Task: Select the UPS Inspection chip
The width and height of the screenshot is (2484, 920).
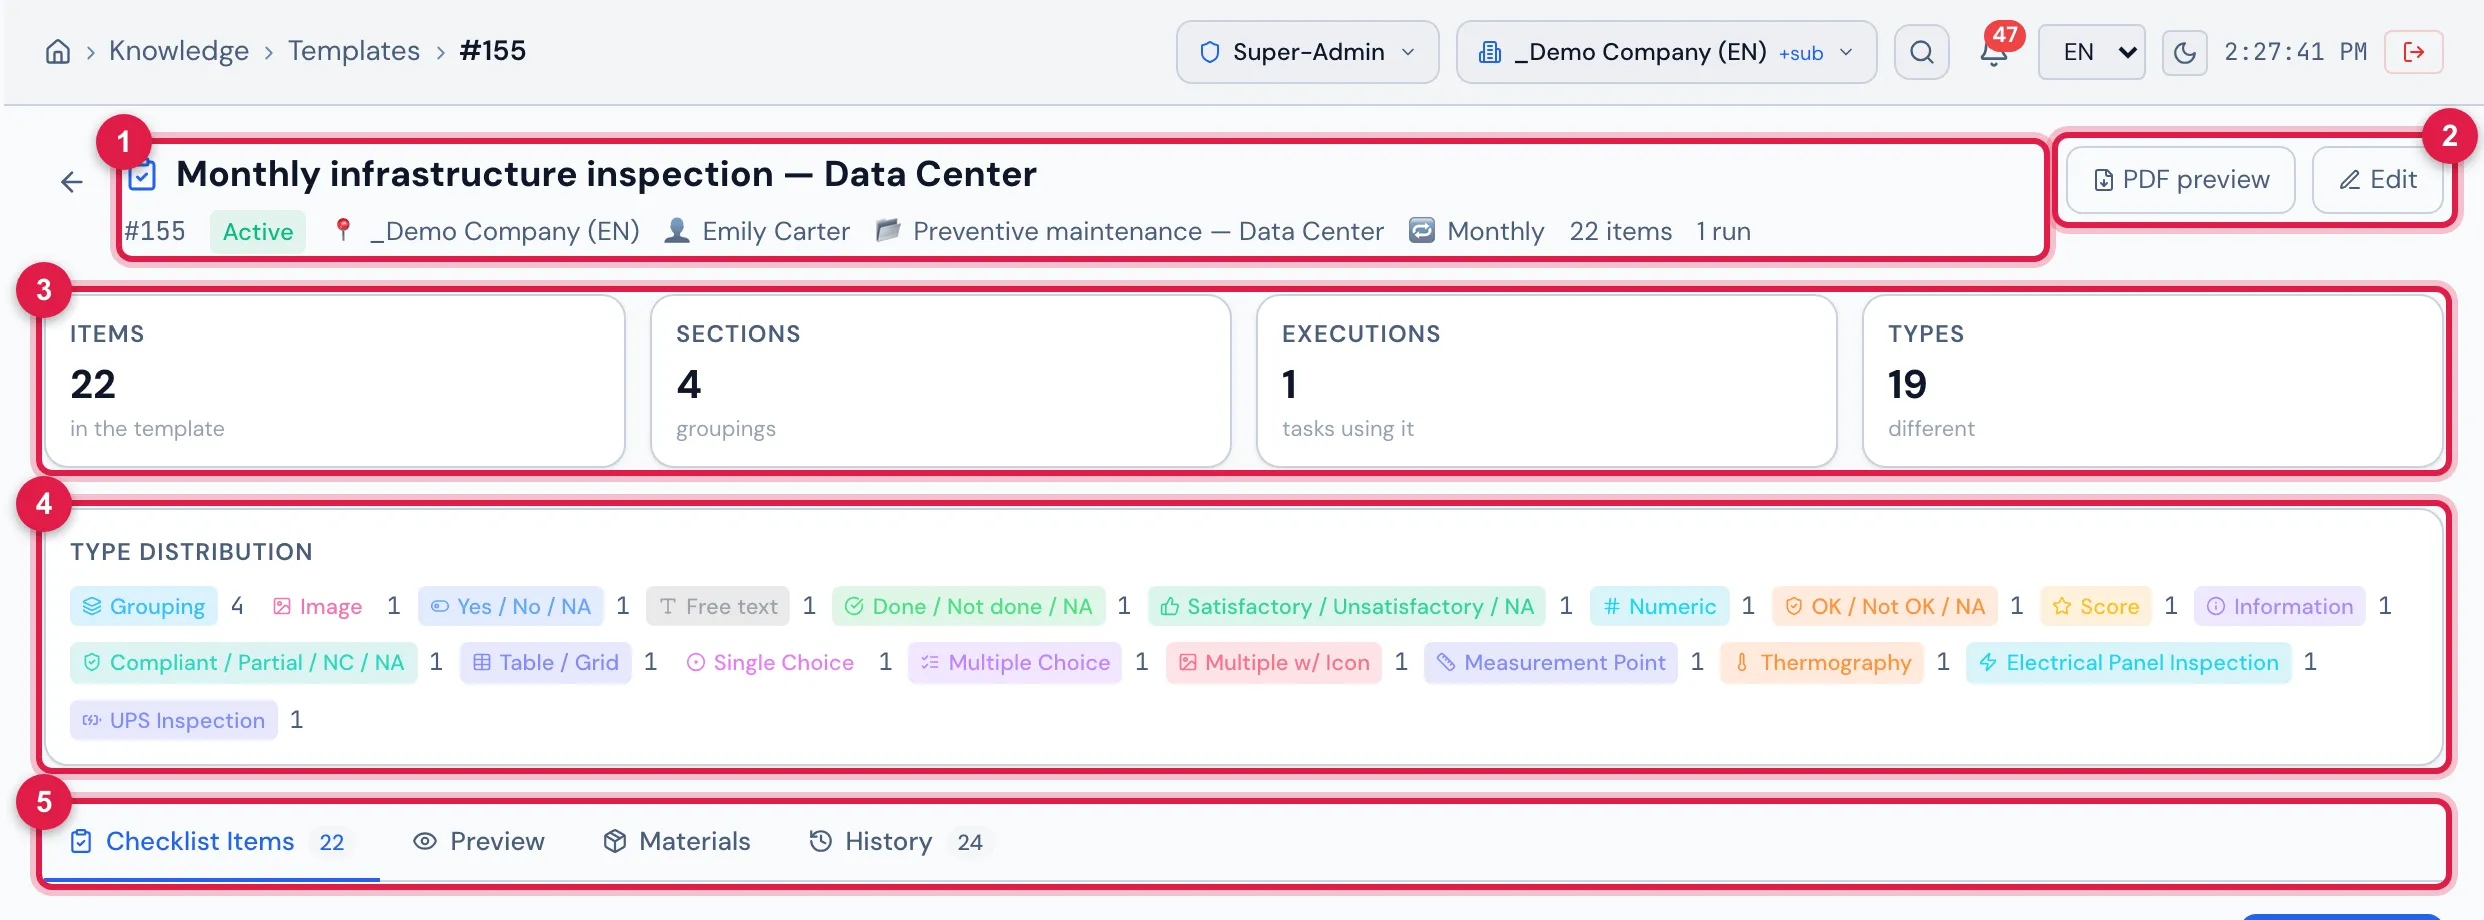Action: 174,720
